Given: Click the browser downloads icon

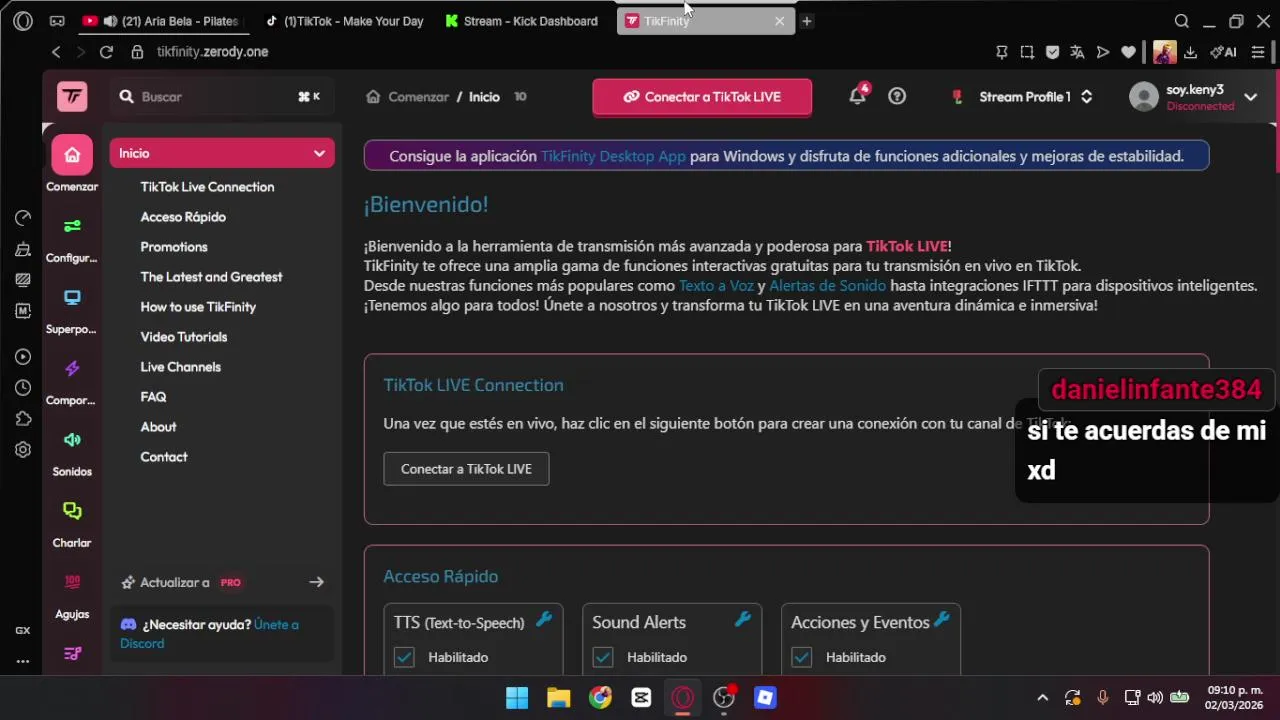Looking at the screenshot, I should [x=1191, y=52].
